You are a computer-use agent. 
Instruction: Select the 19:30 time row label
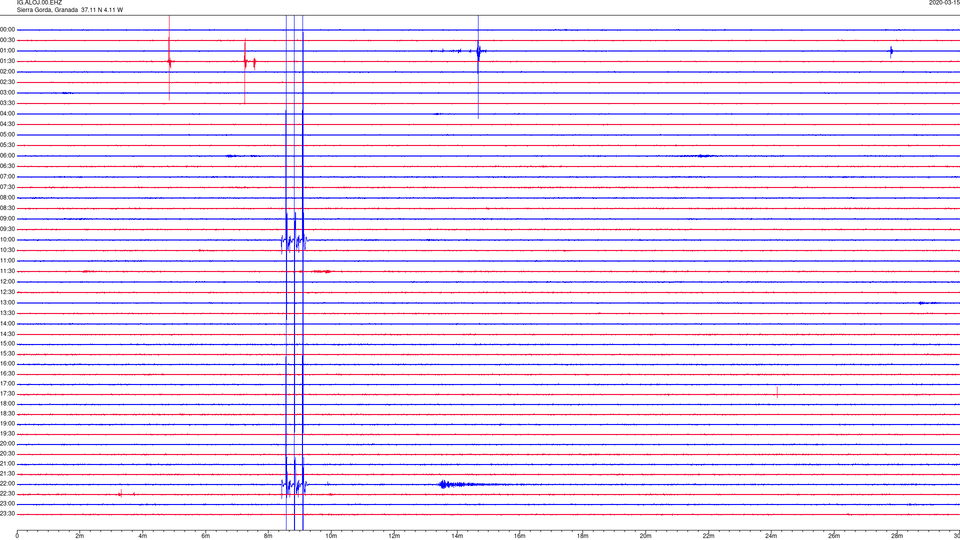pyautogui.click(x=8, y=433)
